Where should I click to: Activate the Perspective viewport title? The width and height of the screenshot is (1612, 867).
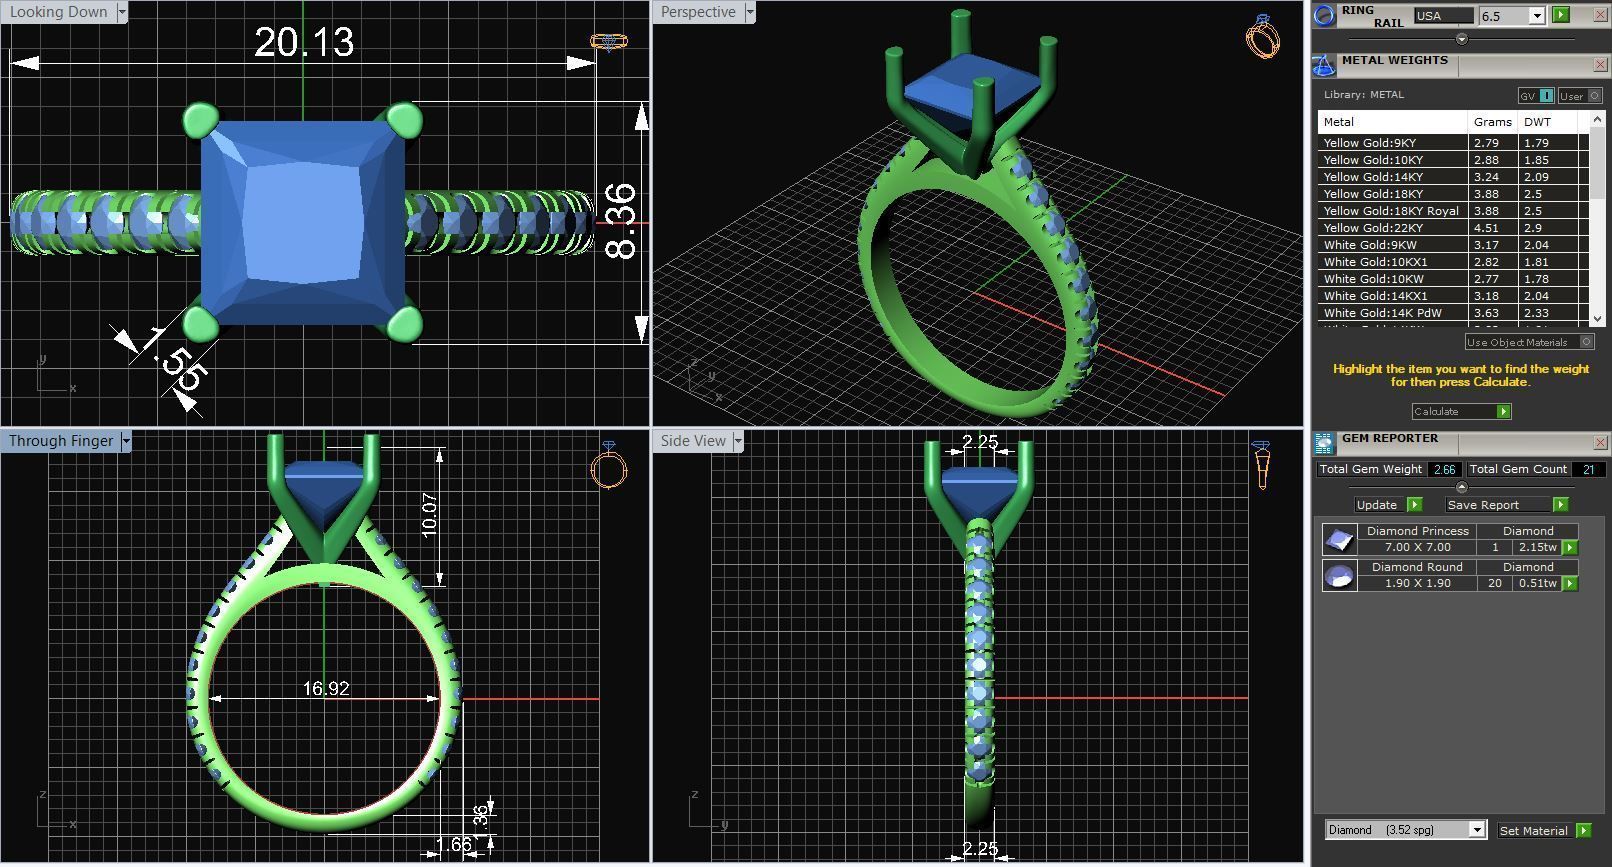click(698, 12)
